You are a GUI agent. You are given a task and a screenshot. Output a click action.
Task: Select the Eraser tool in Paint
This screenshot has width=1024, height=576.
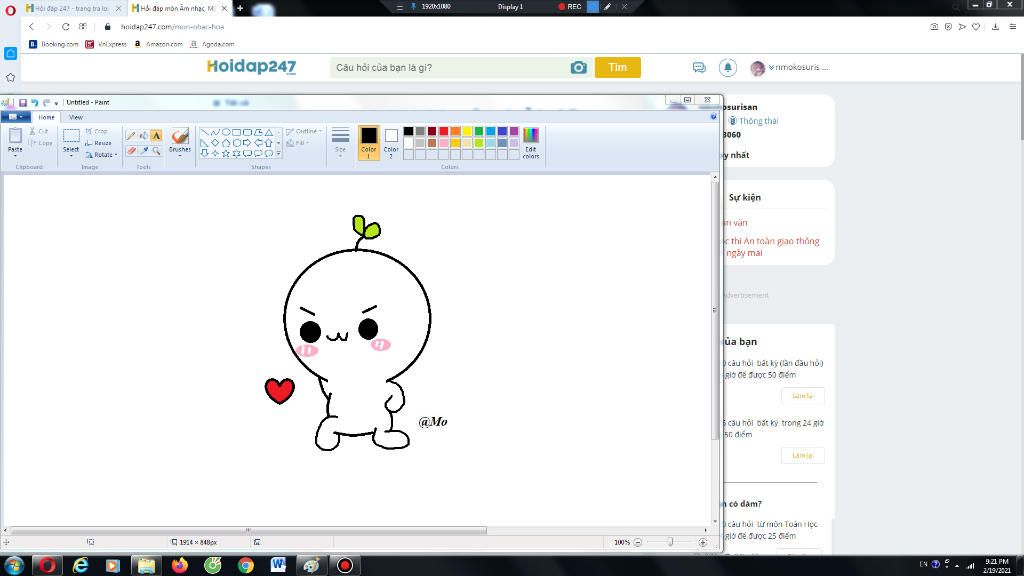131,150
